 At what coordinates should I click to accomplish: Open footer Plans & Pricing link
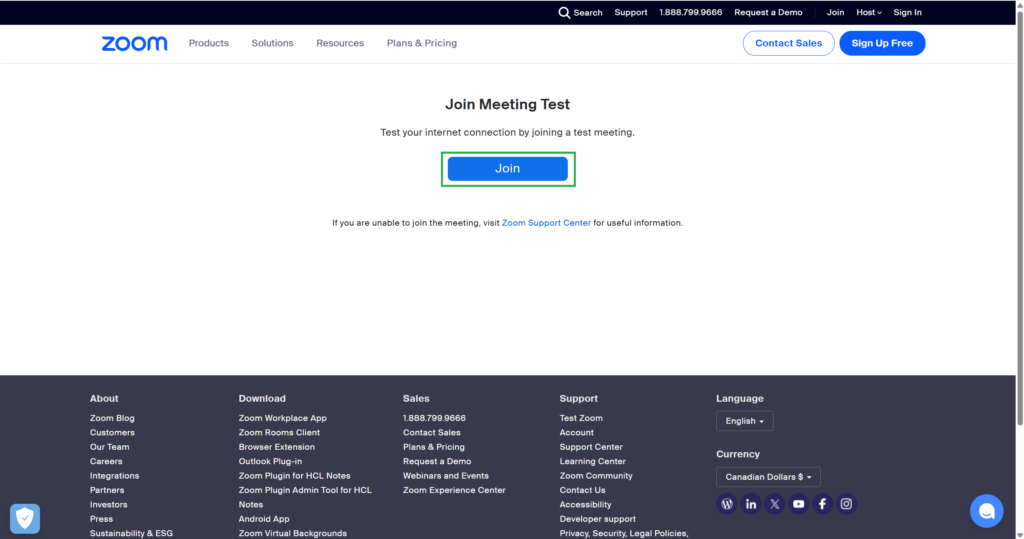[x=434, y=447]
